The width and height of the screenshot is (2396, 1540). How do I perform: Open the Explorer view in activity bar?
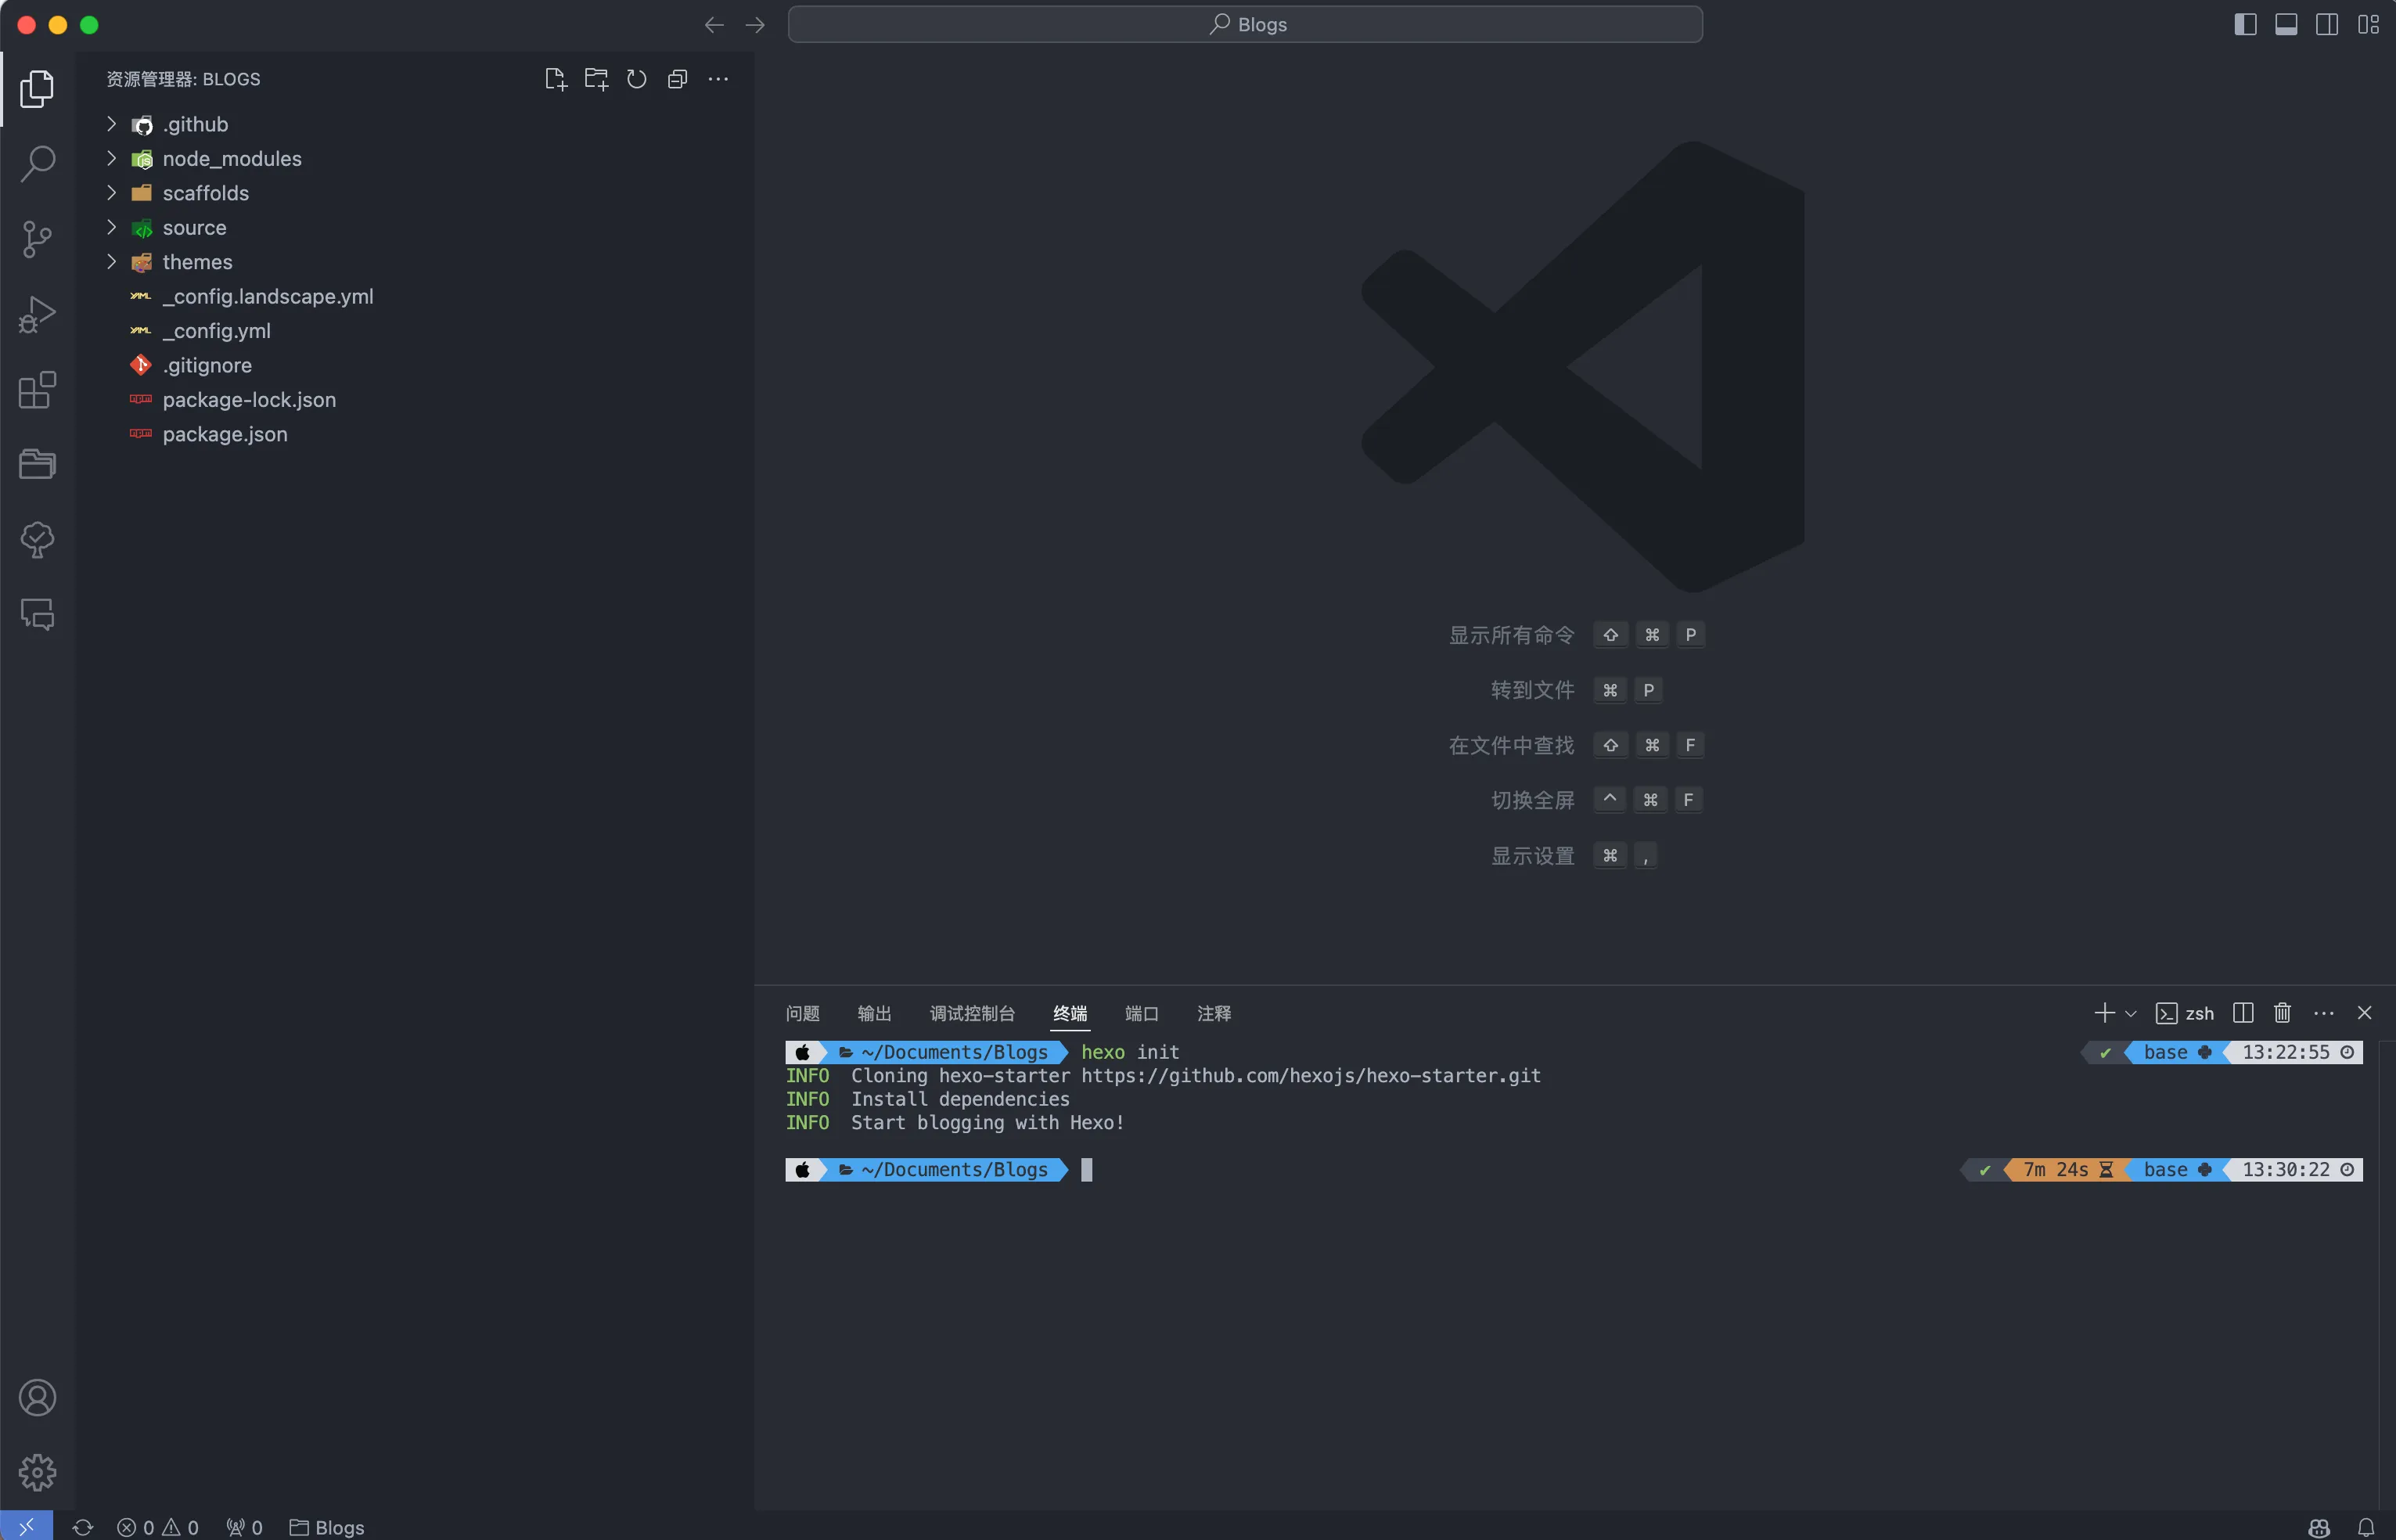tap(37, 89)
